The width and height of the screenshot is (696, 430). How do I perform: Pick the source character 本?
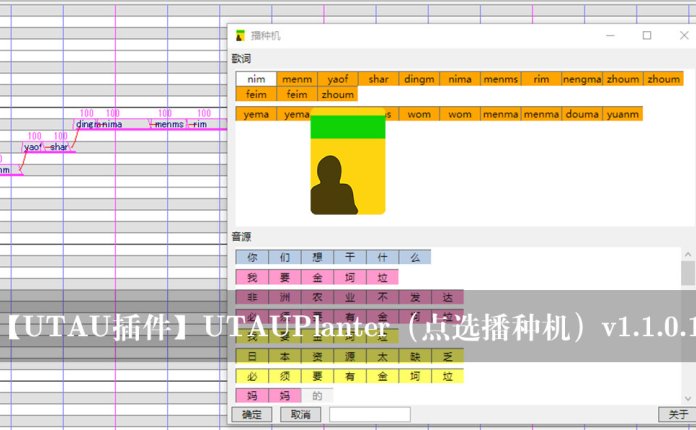285,356
